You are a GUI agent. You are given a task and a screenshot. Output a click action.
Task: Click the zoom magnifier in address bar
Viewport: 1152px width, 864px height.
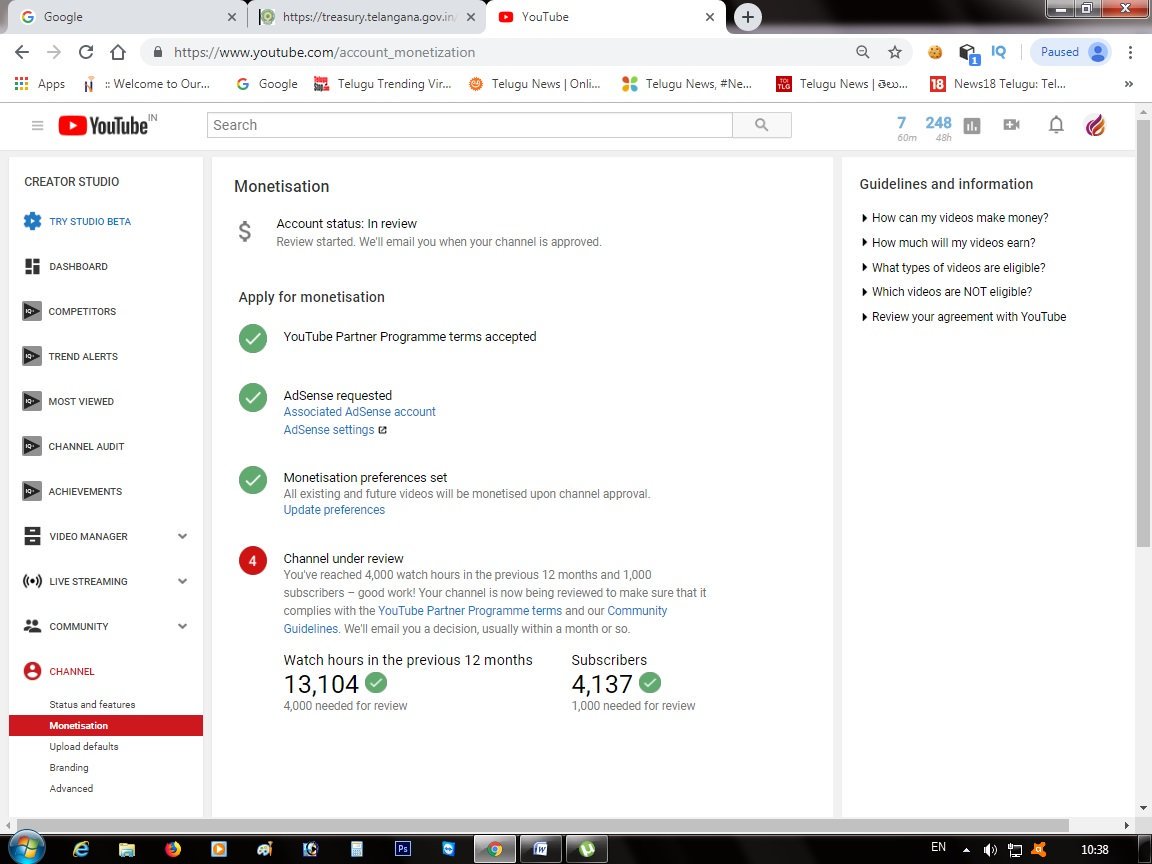(x=863, y=52)
